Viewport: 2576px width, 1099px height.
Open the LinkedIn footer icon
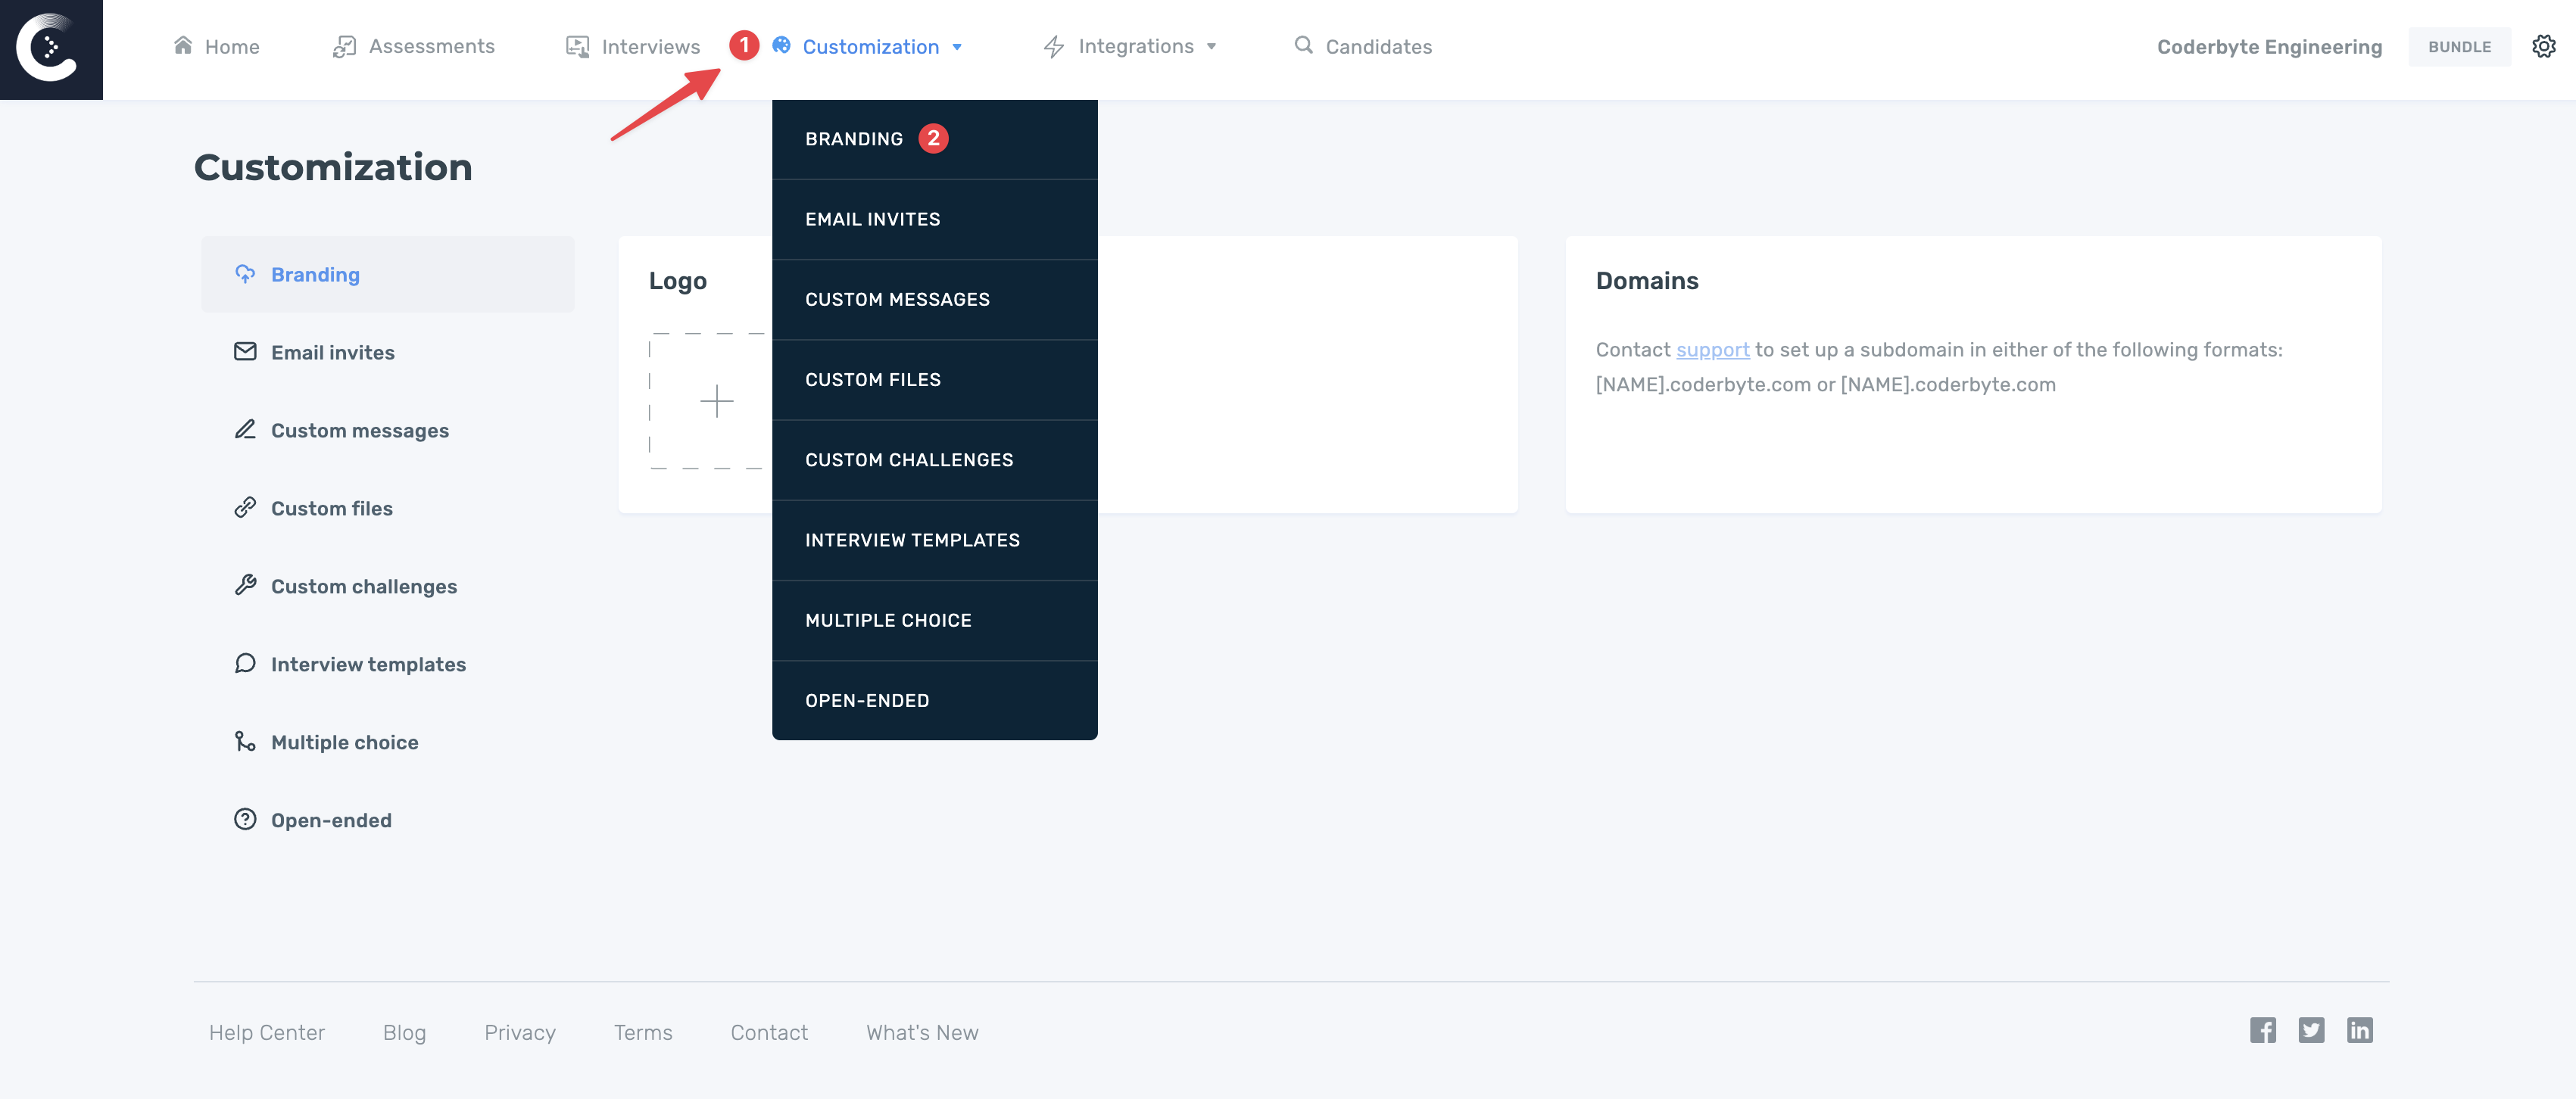(x=2360, y=1030)
